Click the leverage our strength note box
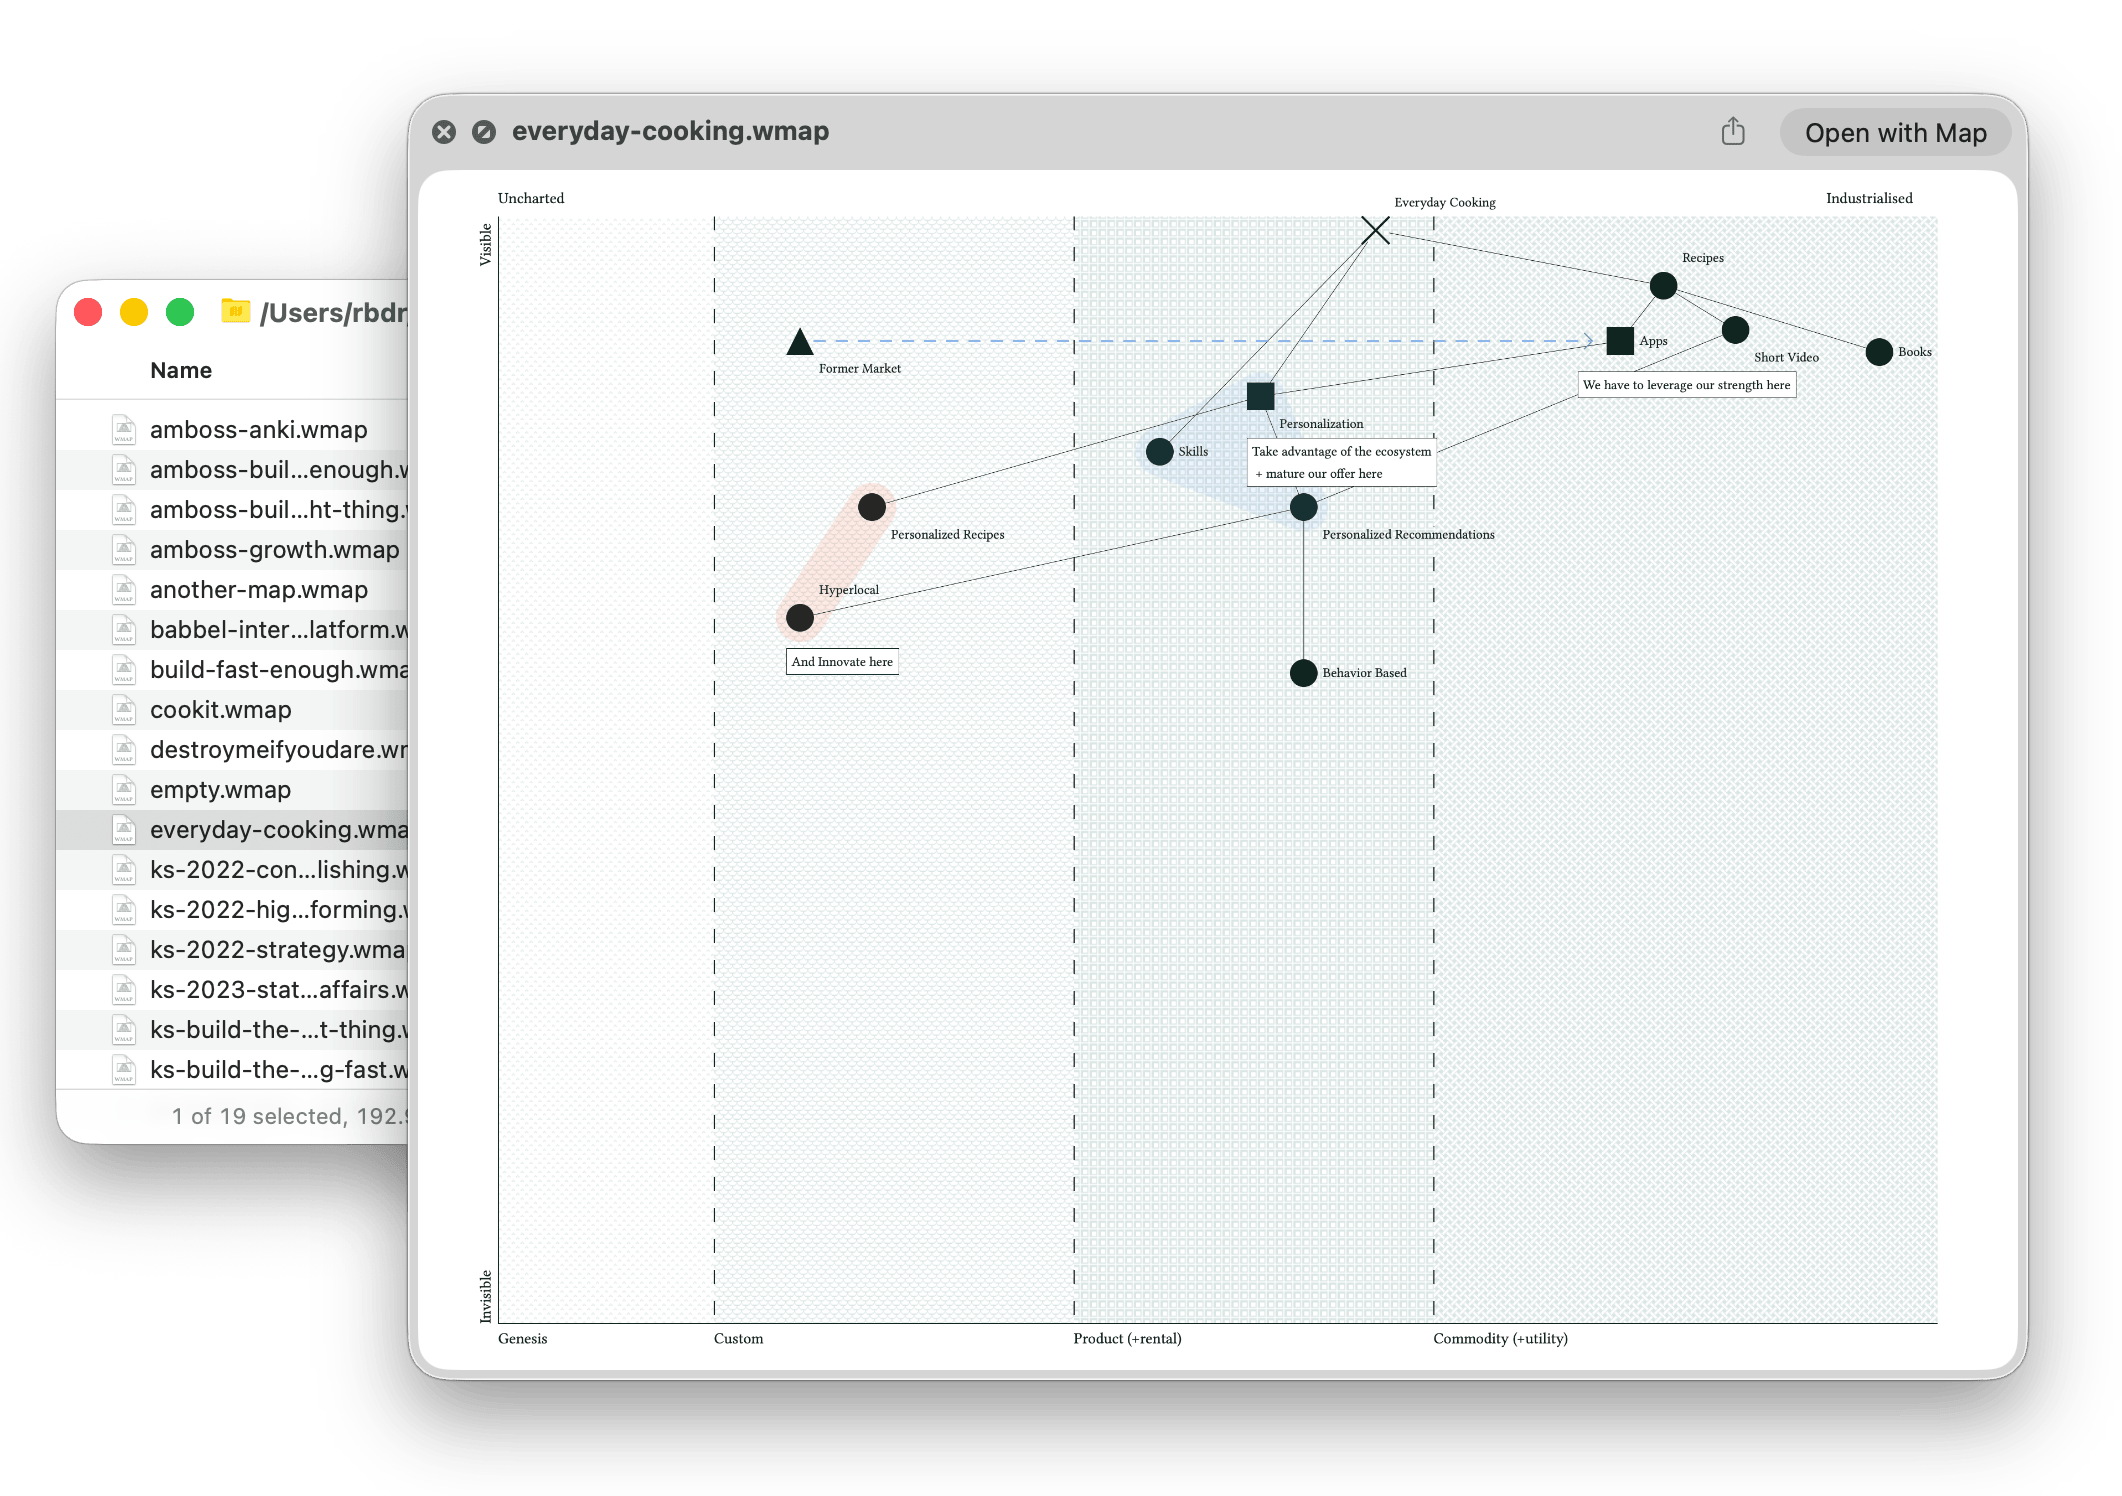The image size is (2122, 1496). (x=1686, y=385)
